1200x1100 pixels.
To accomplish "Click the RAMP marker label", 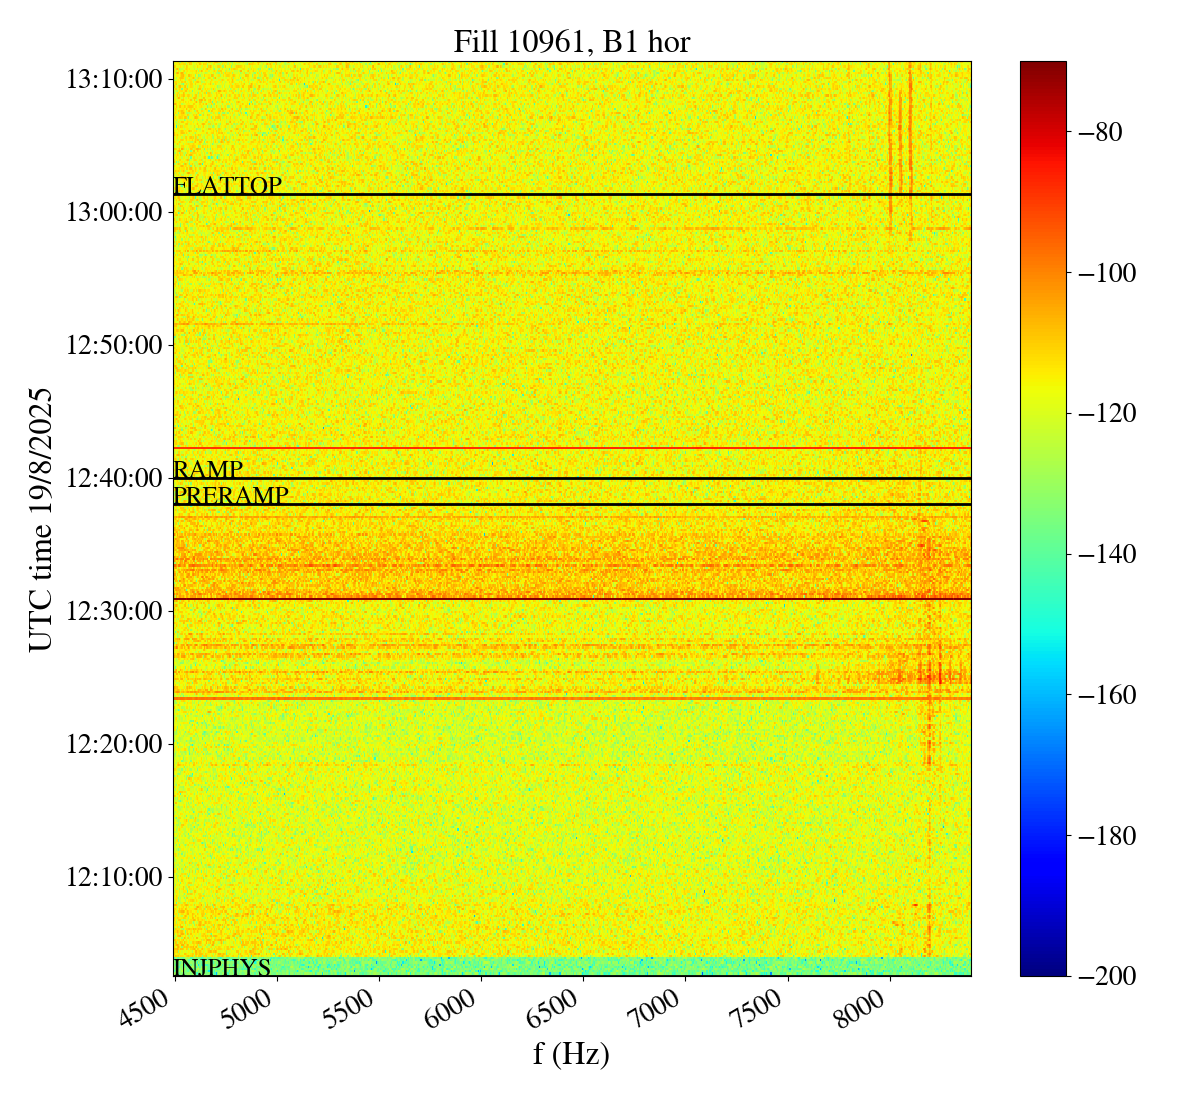I will [208, 470].
